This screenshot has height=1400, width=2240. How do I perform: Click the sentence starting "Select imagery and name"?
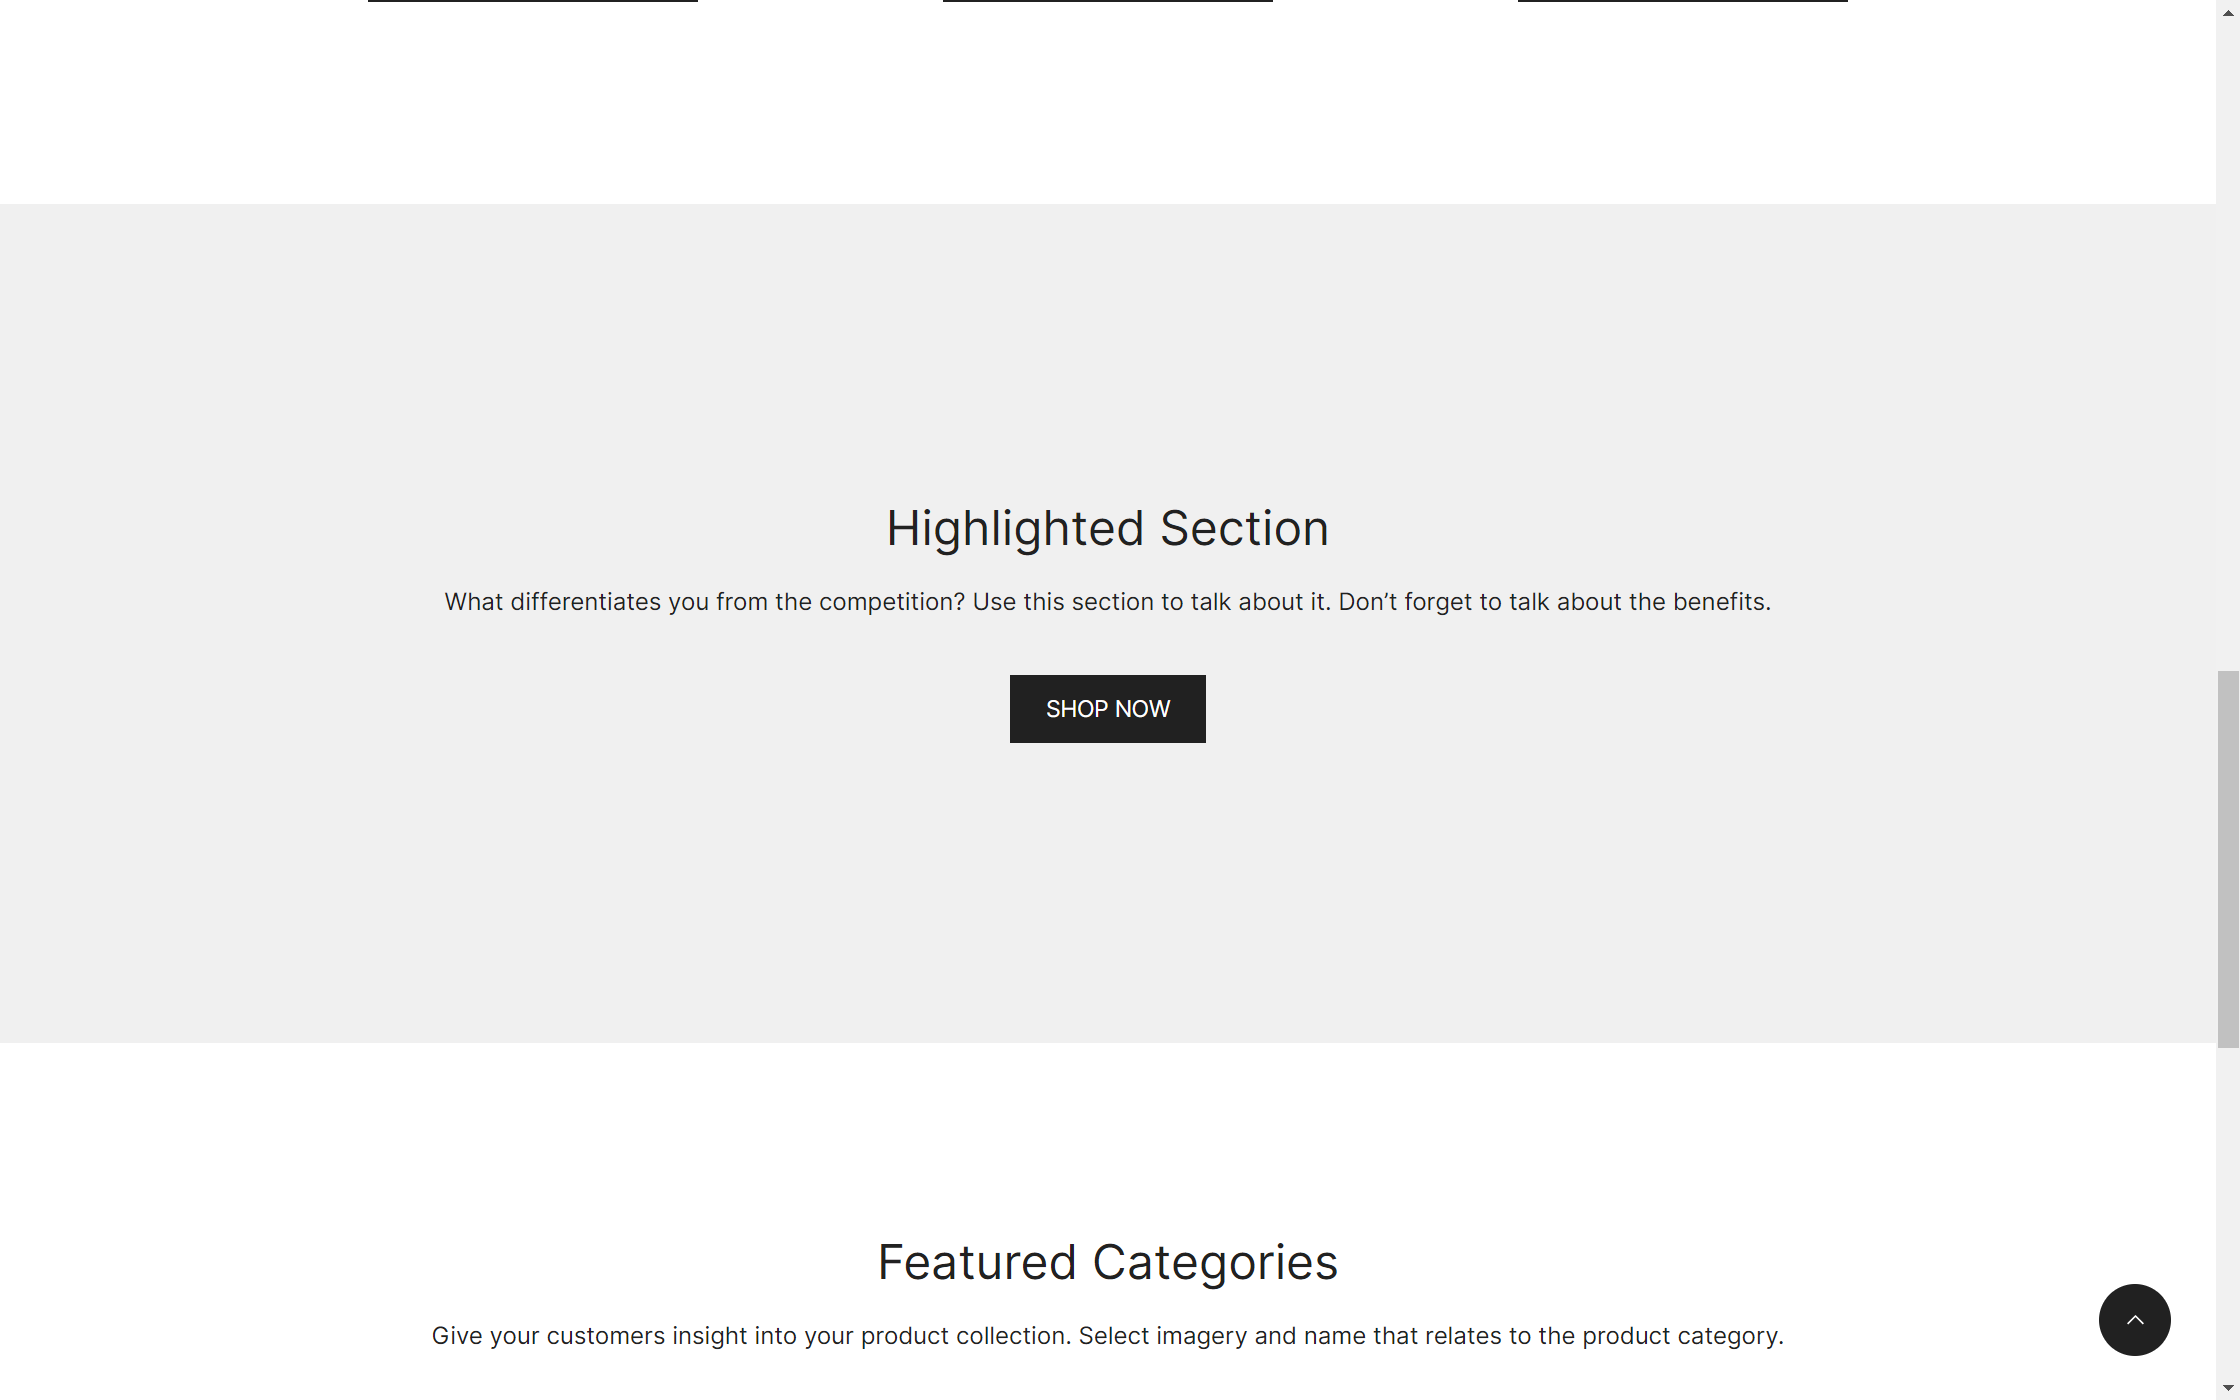pyautogui.click(x=1430, y=1336)
